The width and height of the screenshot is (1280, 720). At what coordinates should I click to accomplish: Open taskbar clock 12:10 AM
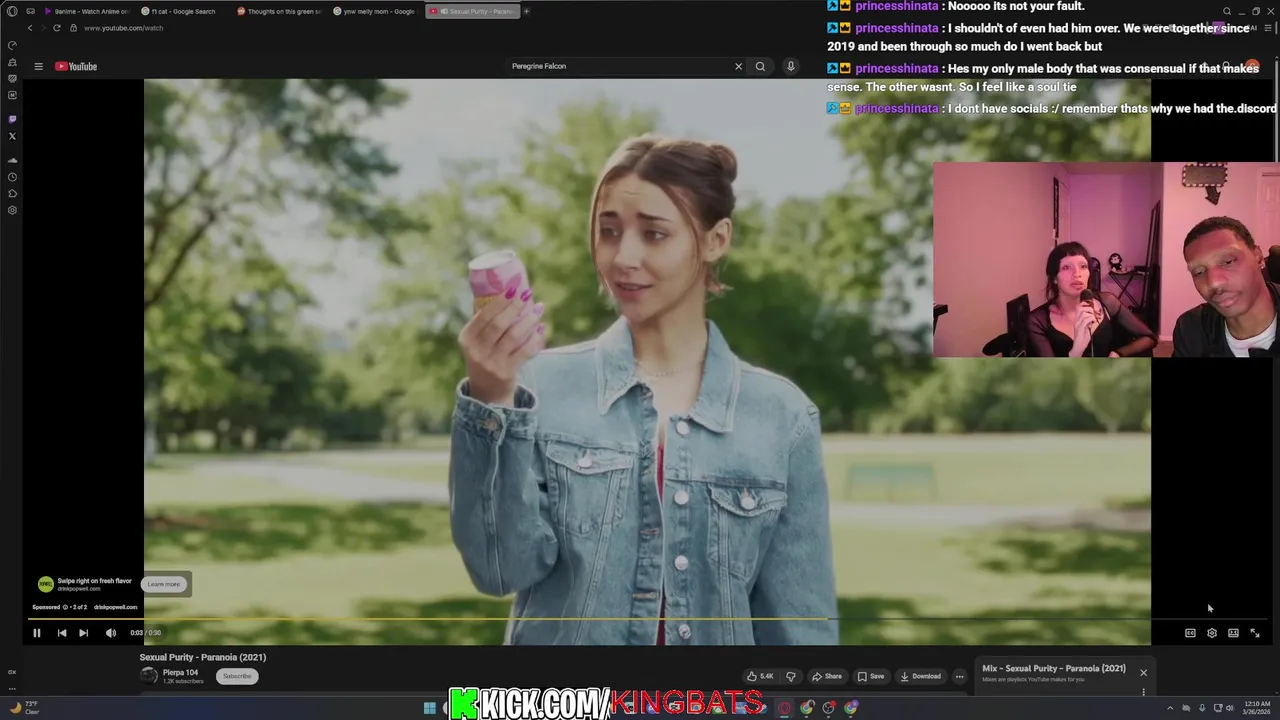(x=1256, y=708)
